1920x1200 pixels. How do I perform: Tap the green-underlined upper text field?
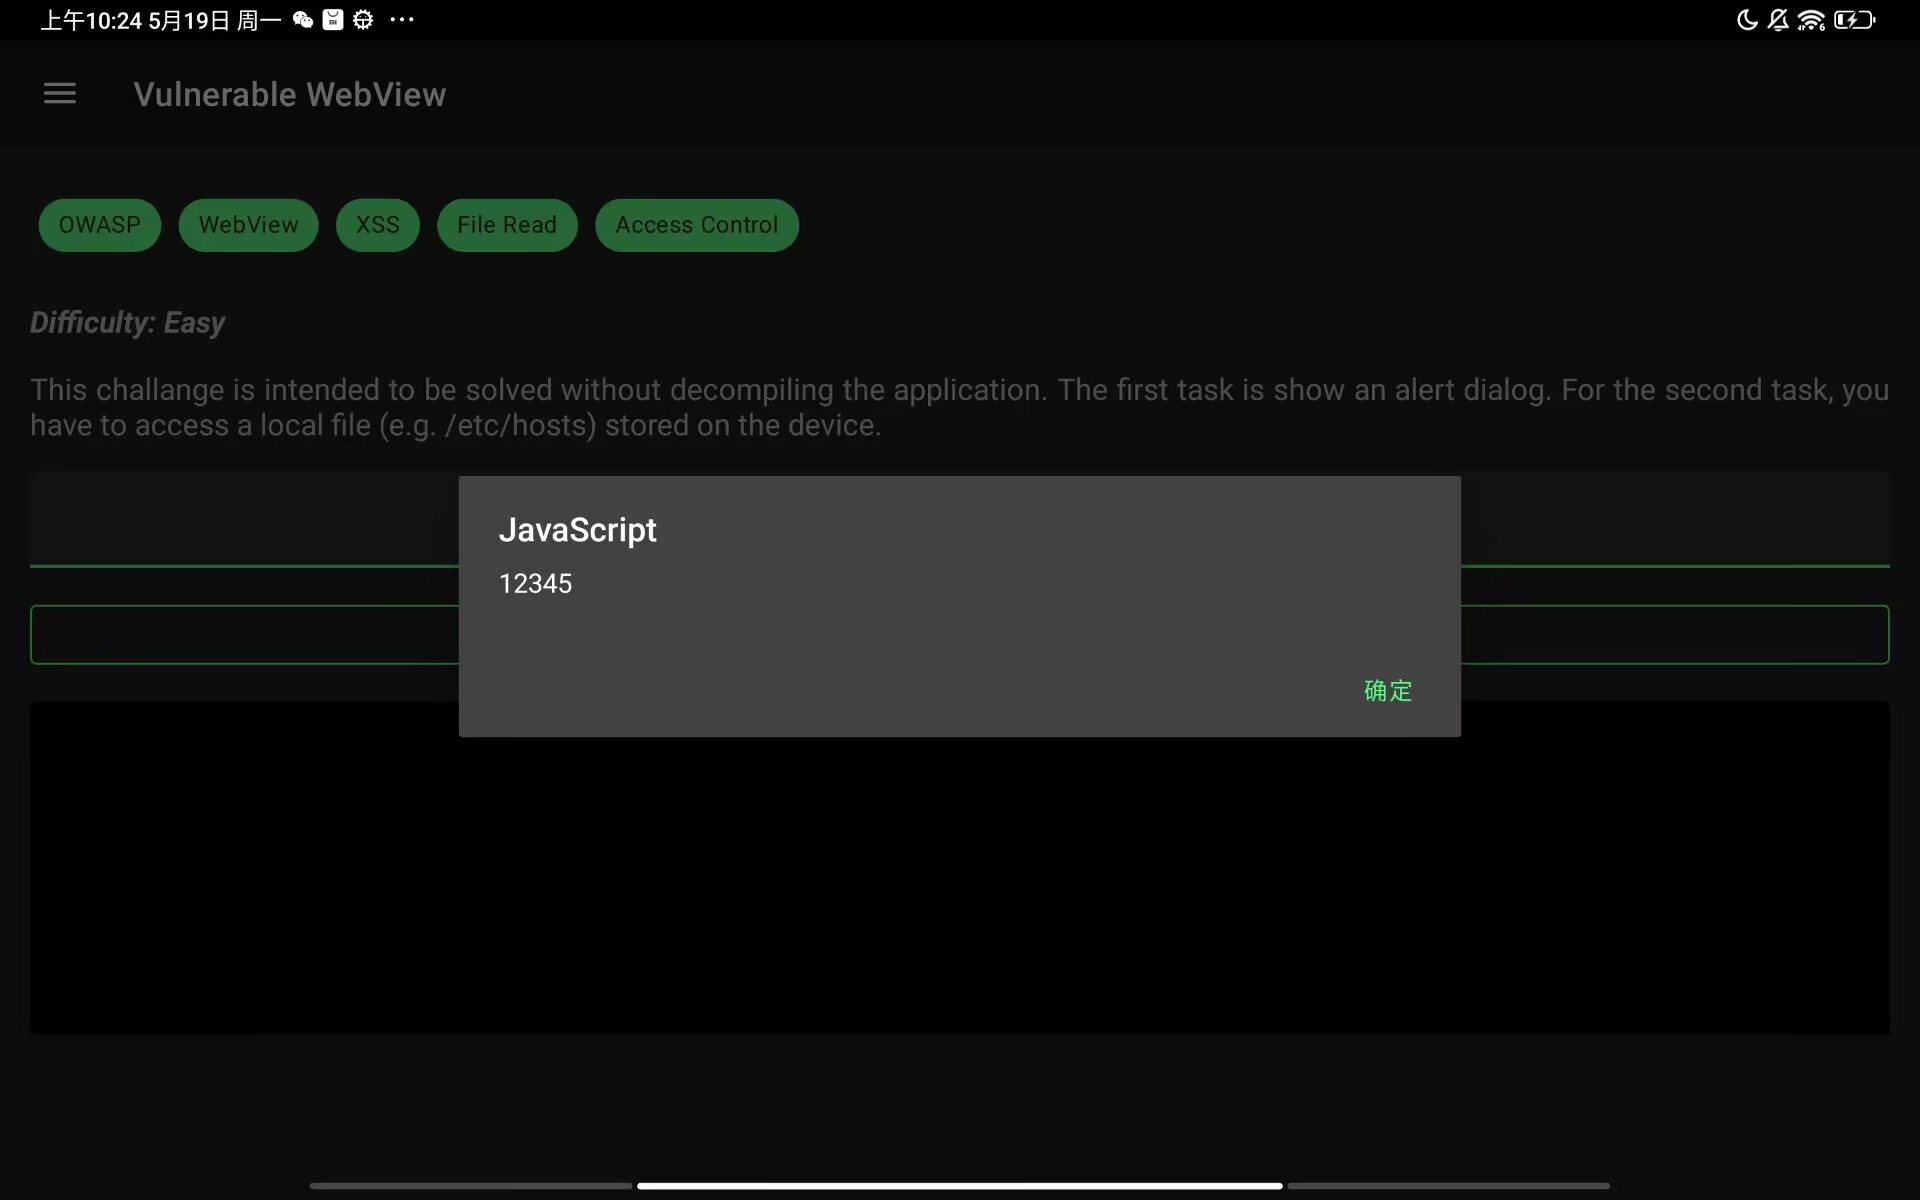[245, 520]
